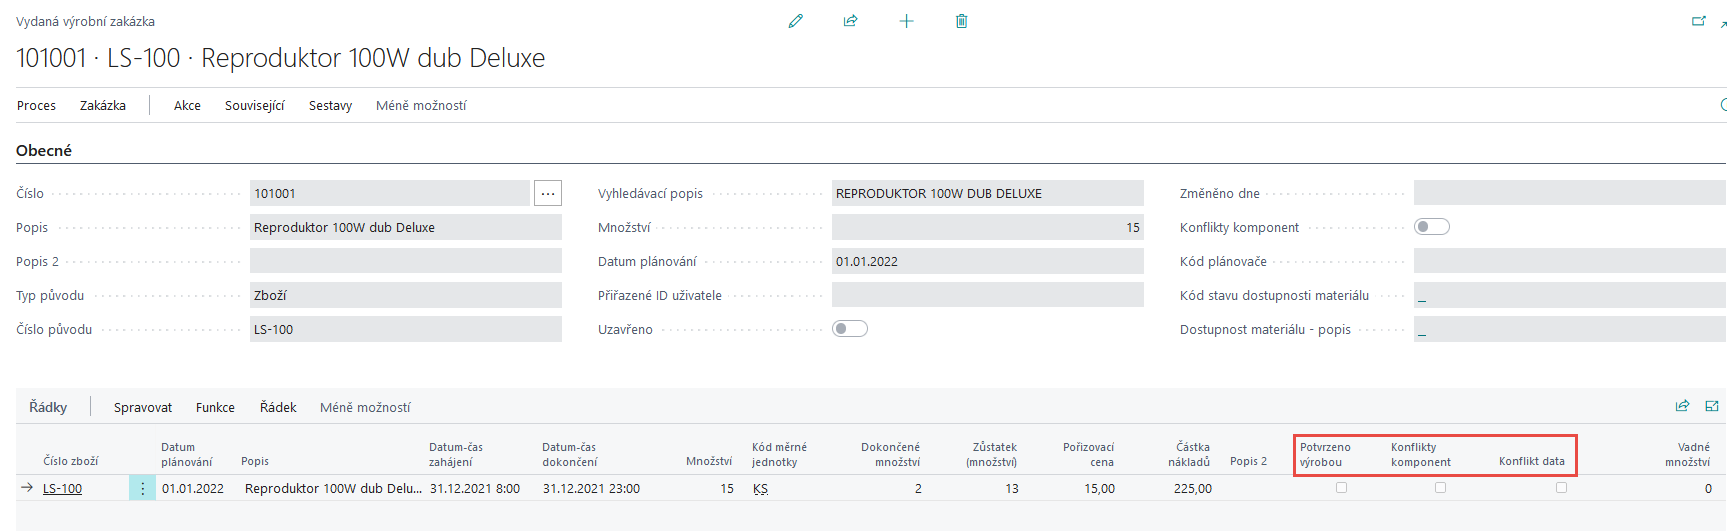This screenshot has height=531, width=1727.
Task: Click the Popis 2 input field
Action: (x=405, y=261)
